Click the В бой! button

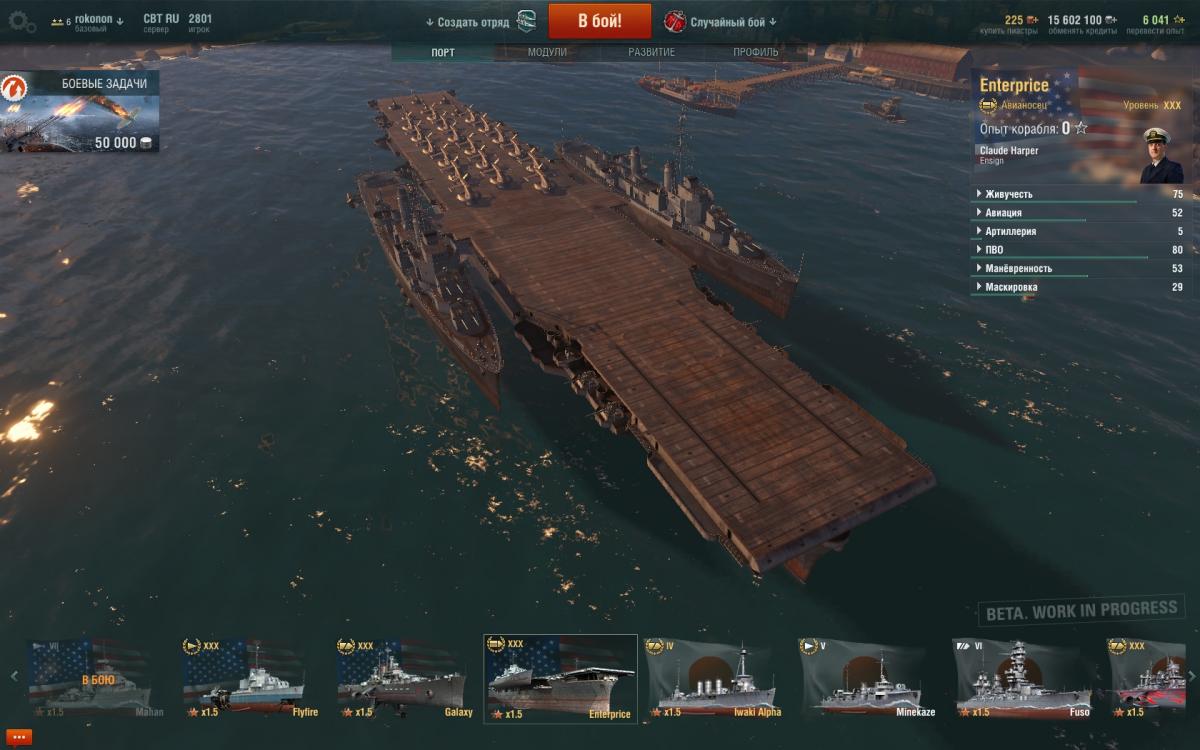click(600, 21)
